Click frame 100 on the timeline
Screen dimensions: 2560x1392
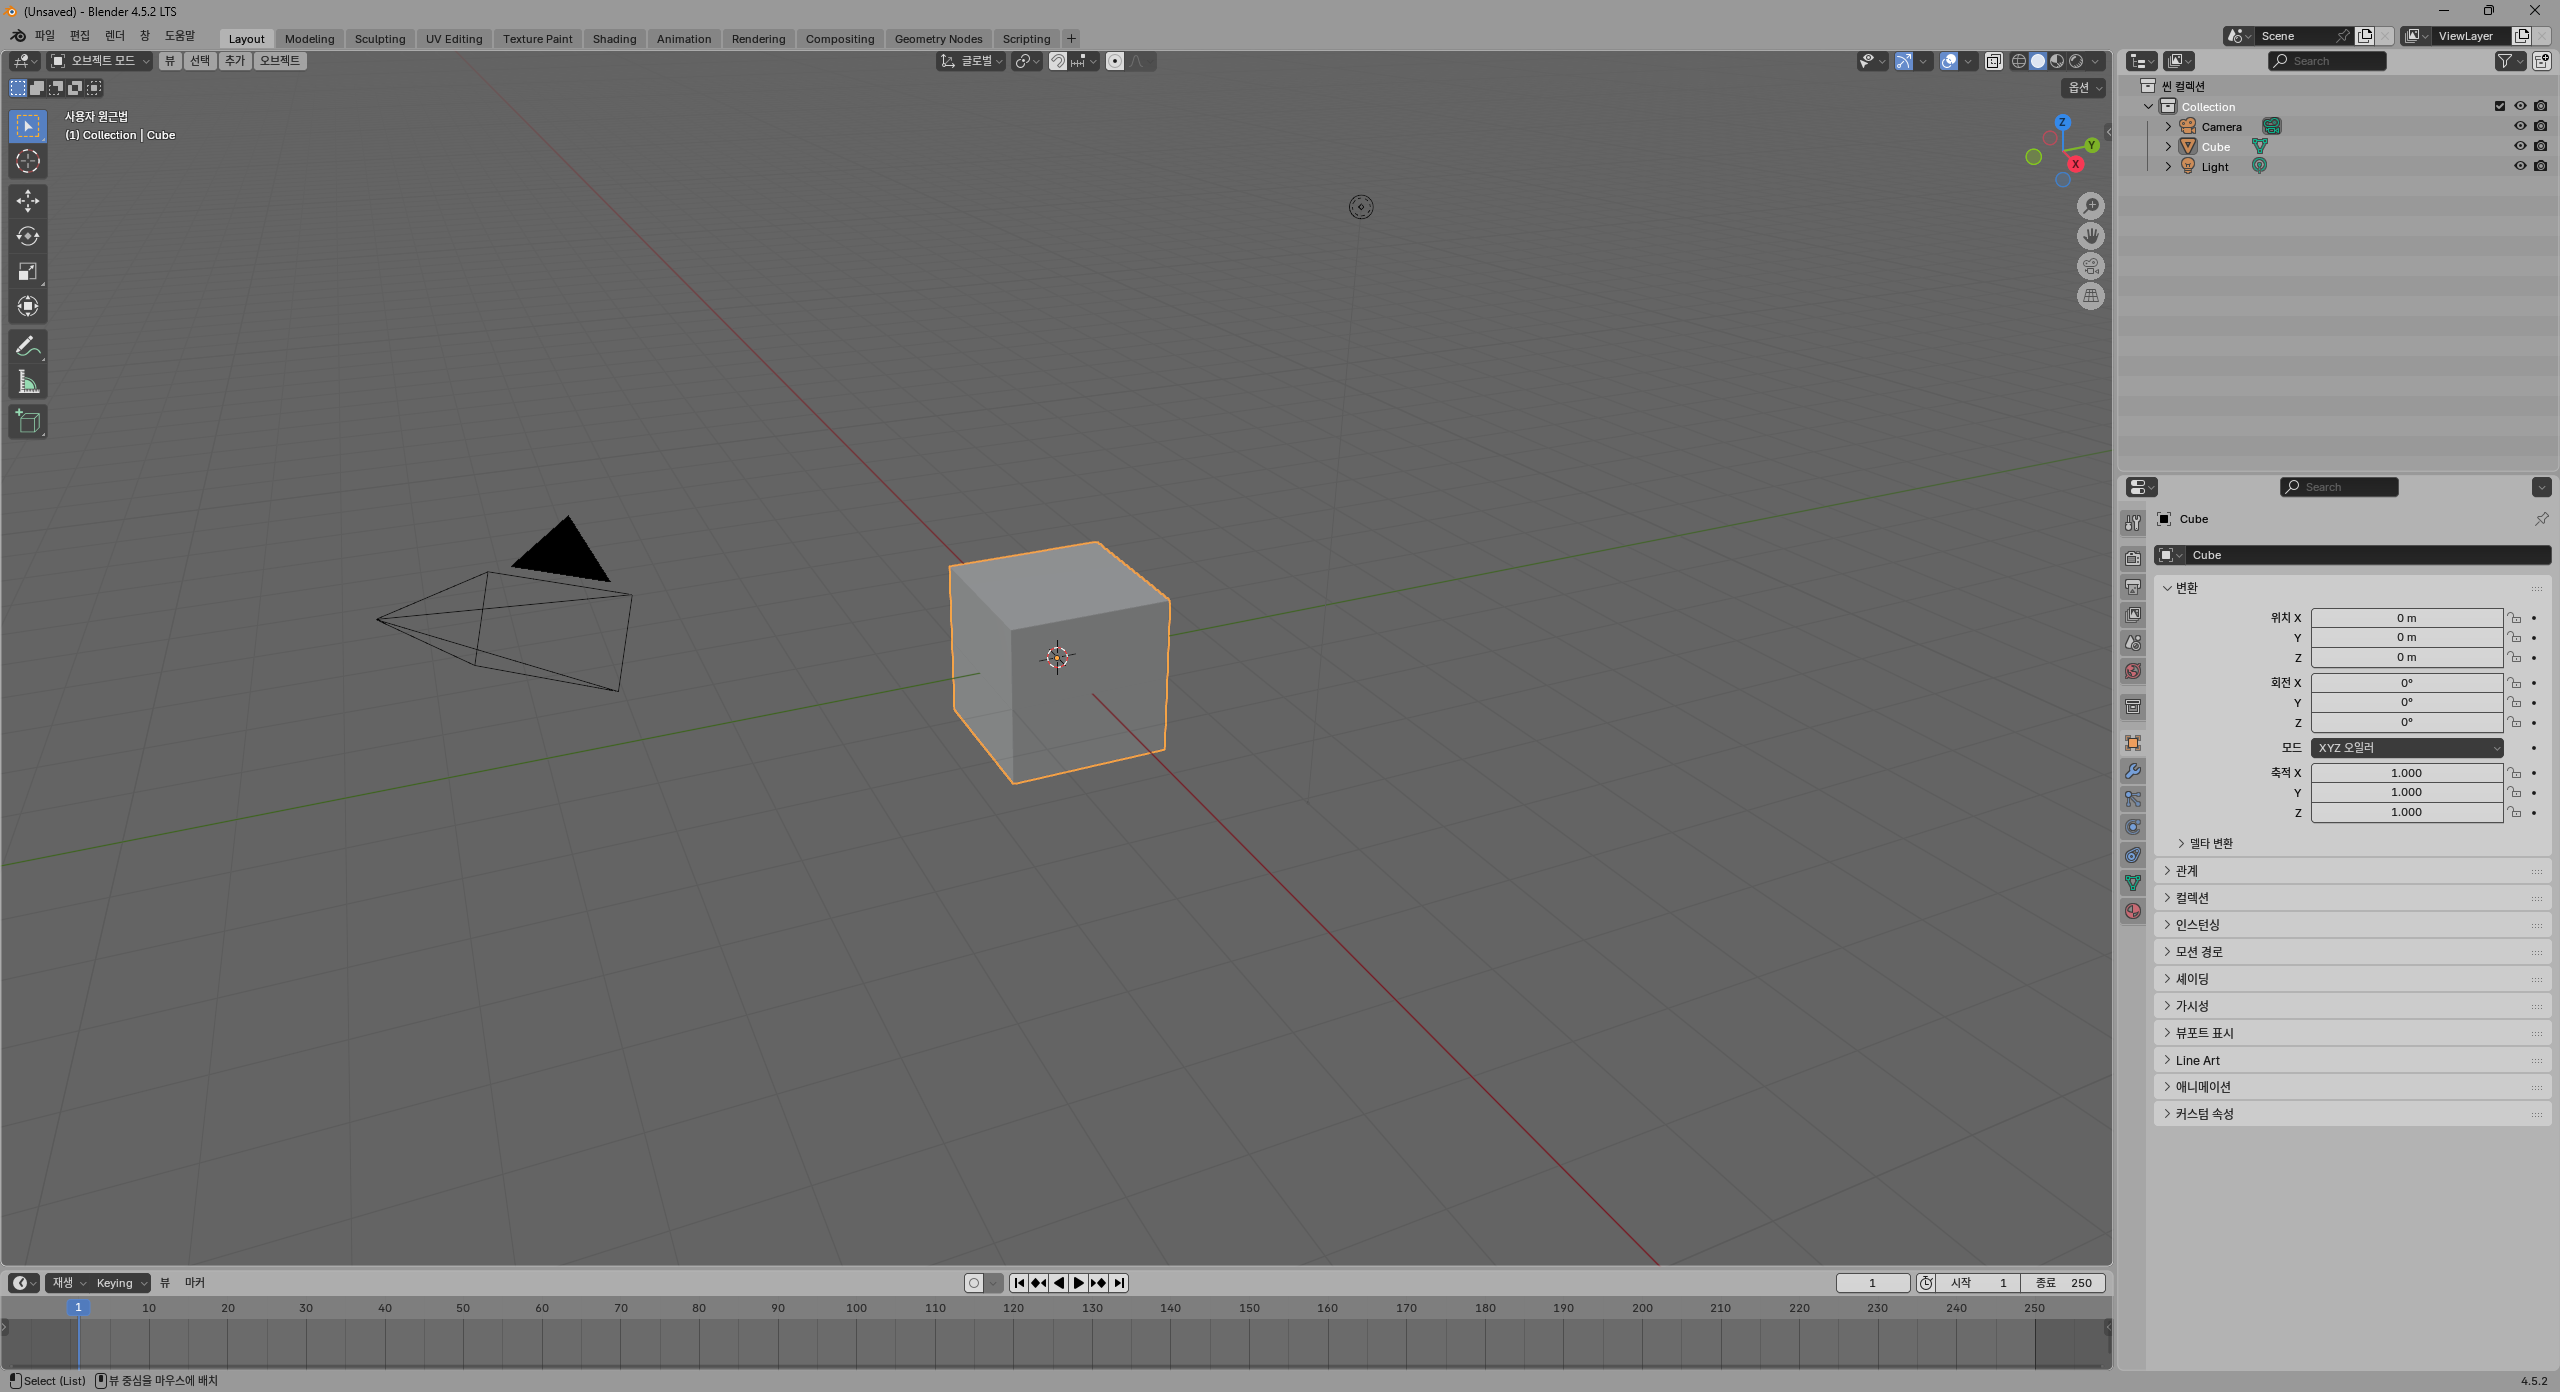coord(857,1308)
